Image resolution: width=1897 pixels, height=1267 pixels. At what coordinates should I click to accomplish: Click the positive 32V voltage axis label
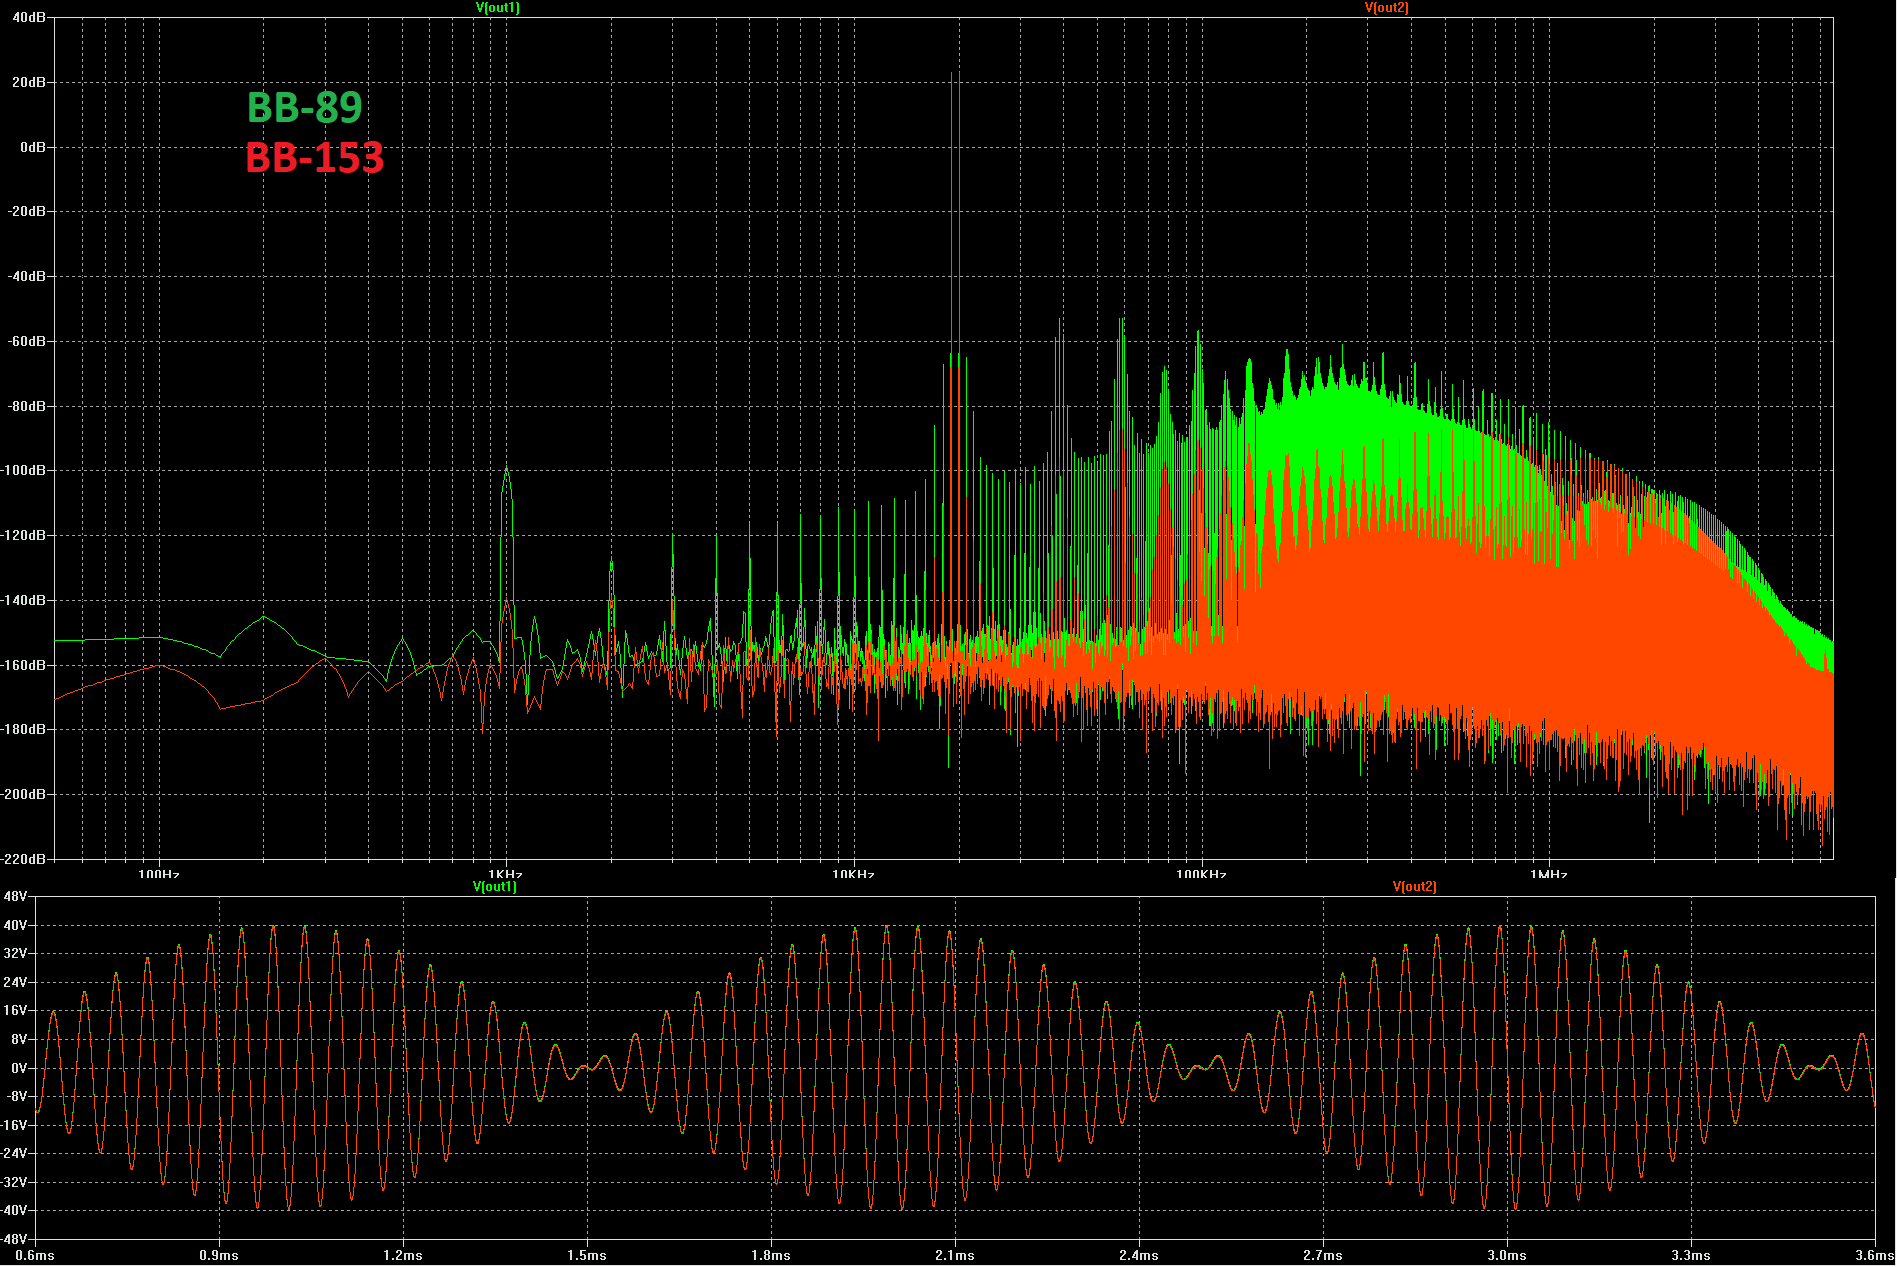pos(16,954)
